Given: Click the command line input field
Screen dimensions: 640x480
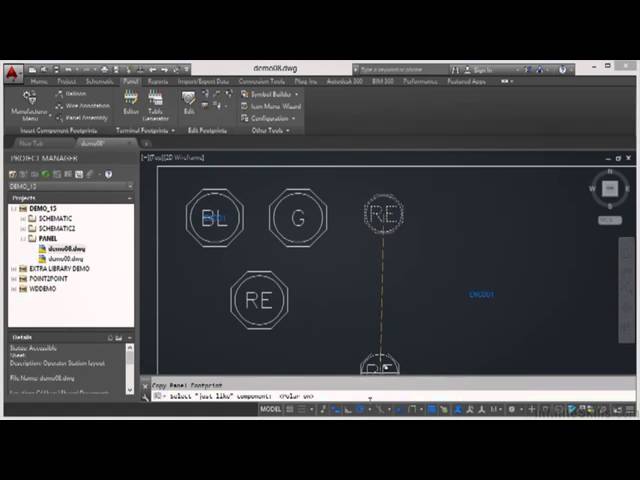Looking at the screenshot, I should pos(392,396).
